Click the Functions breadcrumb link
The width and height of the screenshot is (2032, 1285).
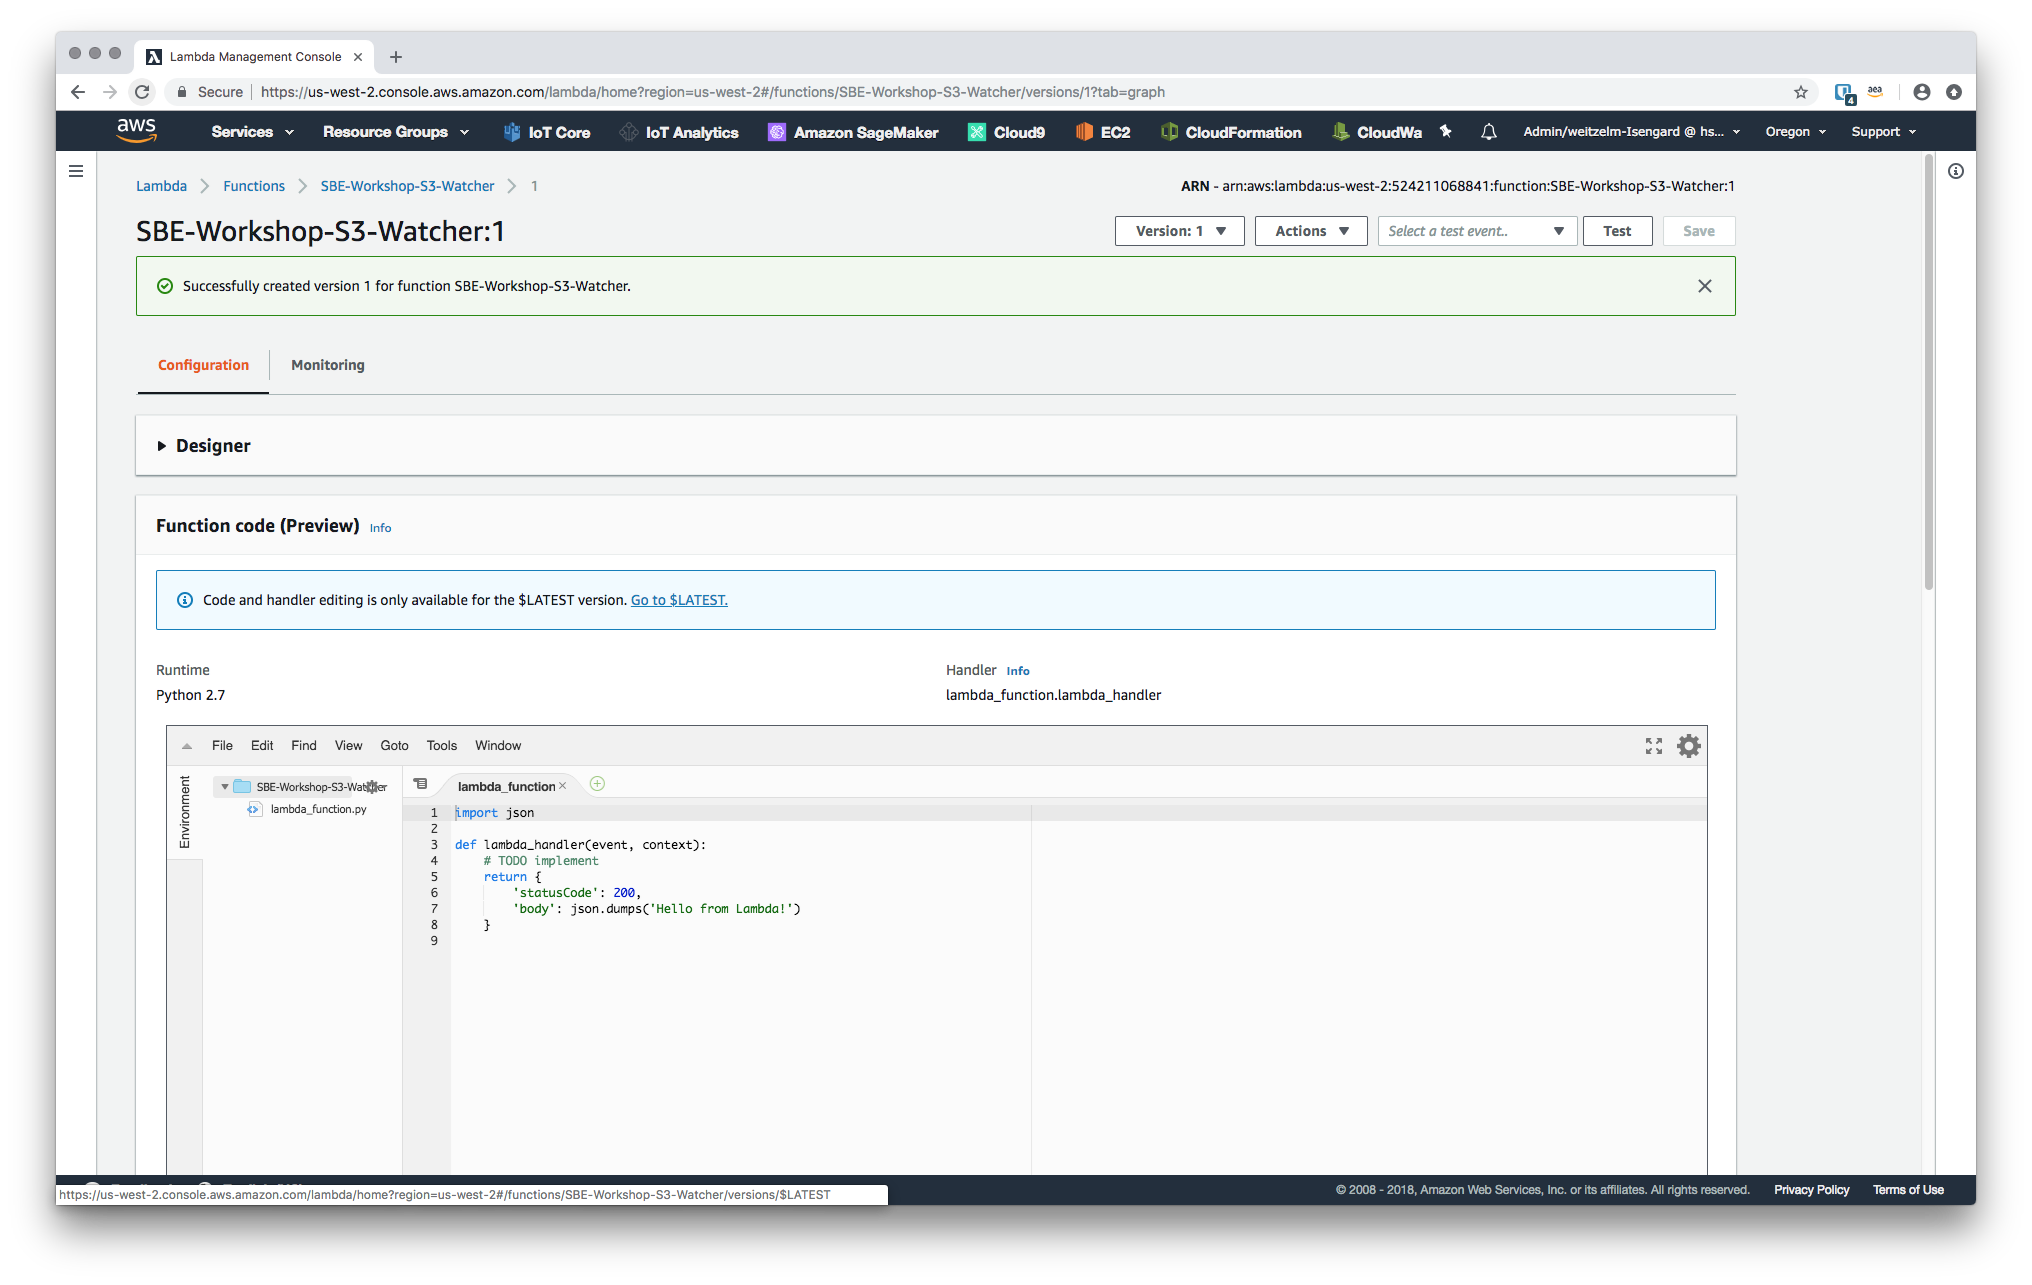pyautogui.click(x=254, y=186)
